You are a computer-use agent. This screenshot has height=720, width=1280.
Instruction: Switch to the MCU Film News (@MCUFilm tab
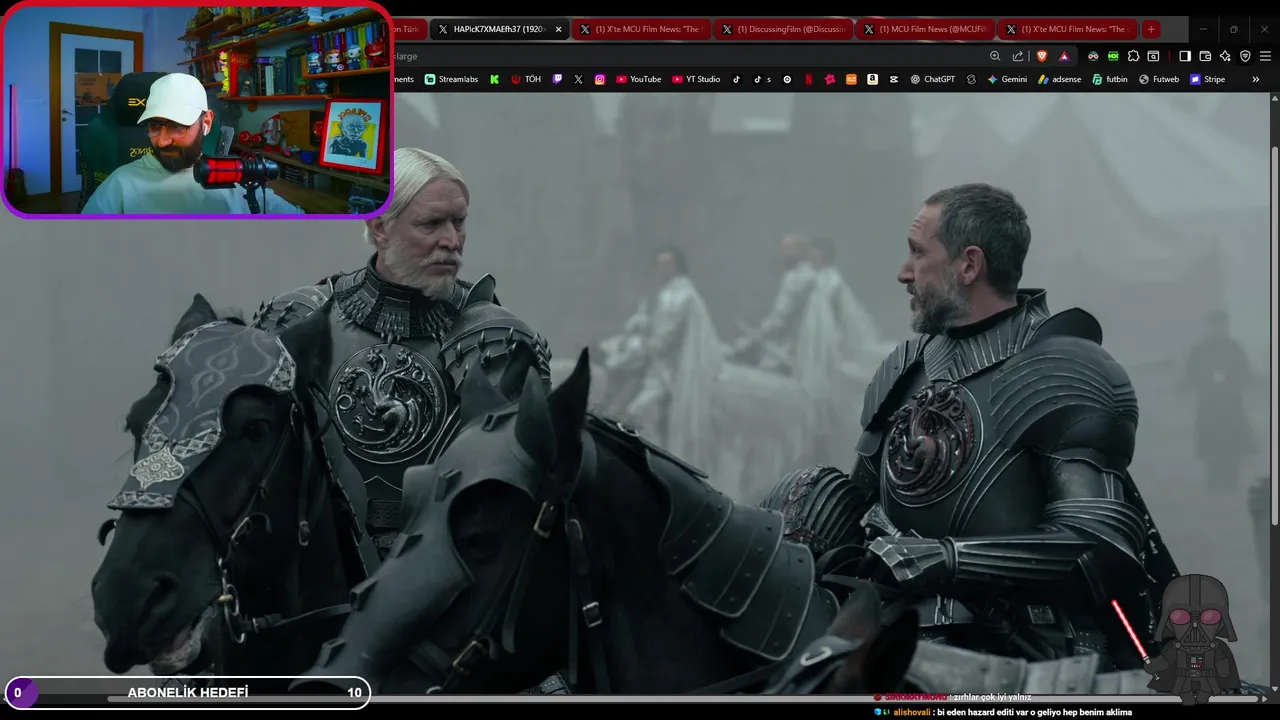925,29
